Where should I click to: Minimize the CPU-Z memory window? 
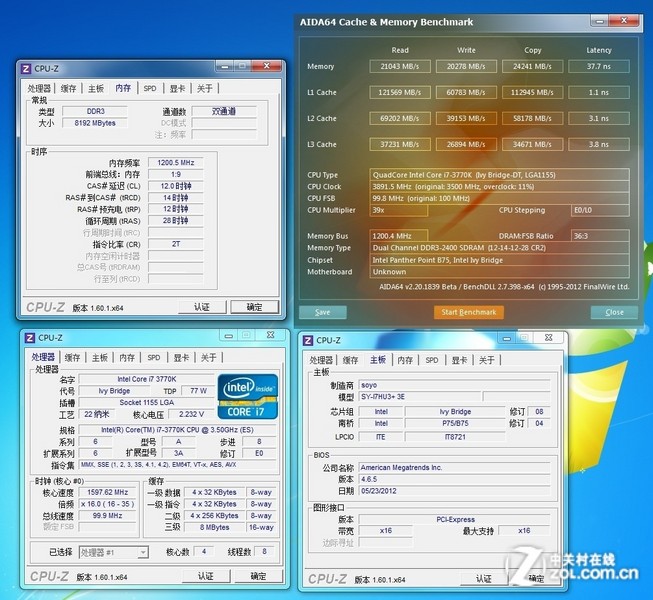point(225,66)
